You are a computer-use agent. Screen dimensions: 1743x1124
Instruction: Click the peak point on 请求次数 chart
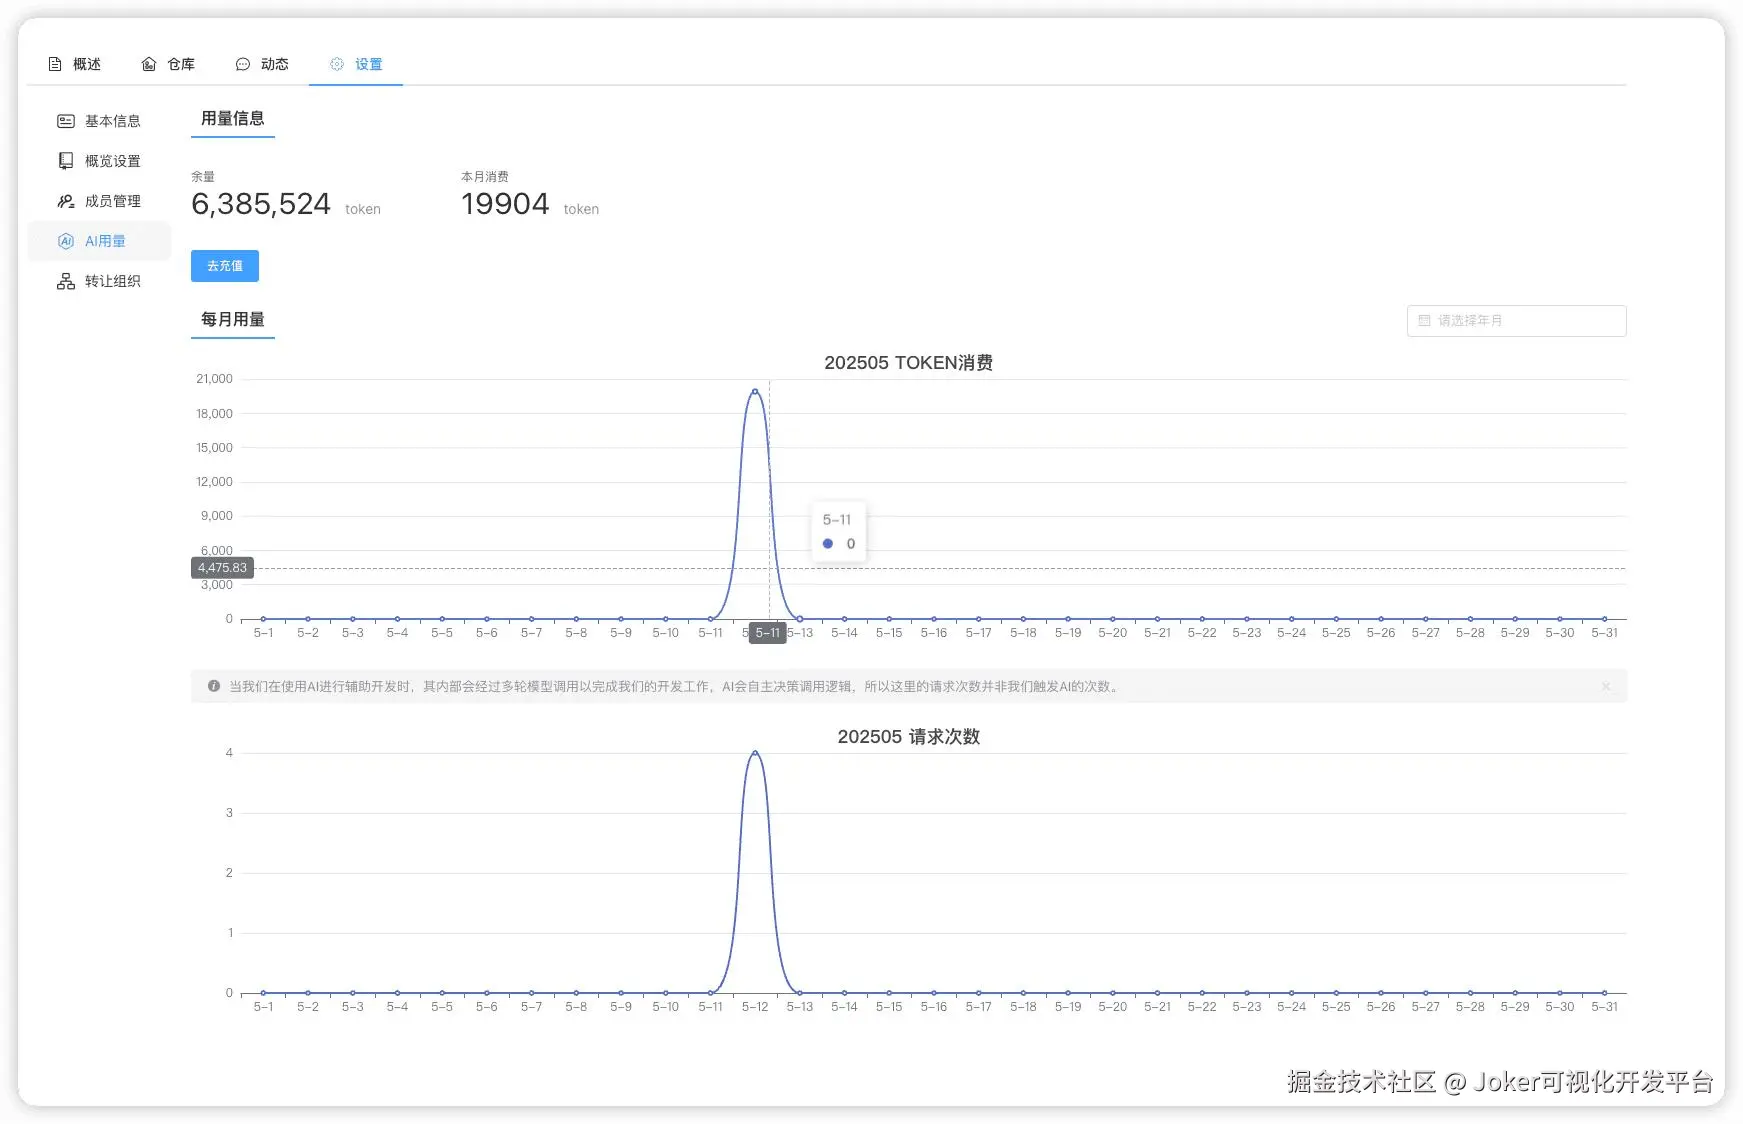[x=755, y=753]
